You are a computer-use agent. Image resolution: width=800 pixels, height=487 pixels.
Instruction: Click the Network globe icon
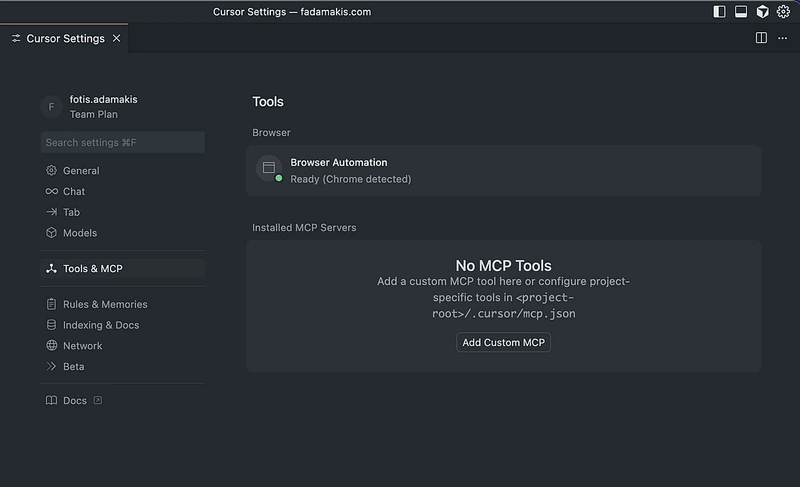(x=52, y=345)
